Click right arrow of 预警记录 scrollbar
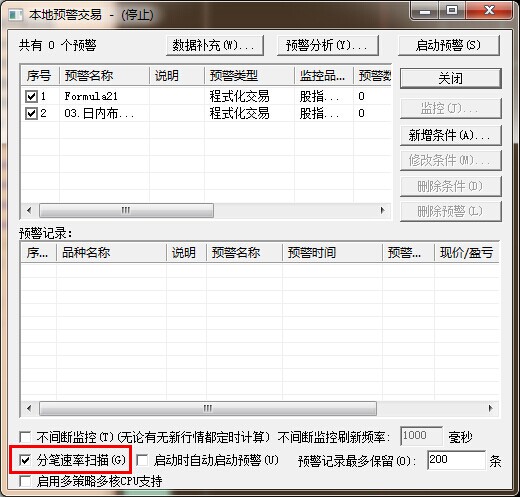This screenshot has height=497, width=520. point(490,408)
